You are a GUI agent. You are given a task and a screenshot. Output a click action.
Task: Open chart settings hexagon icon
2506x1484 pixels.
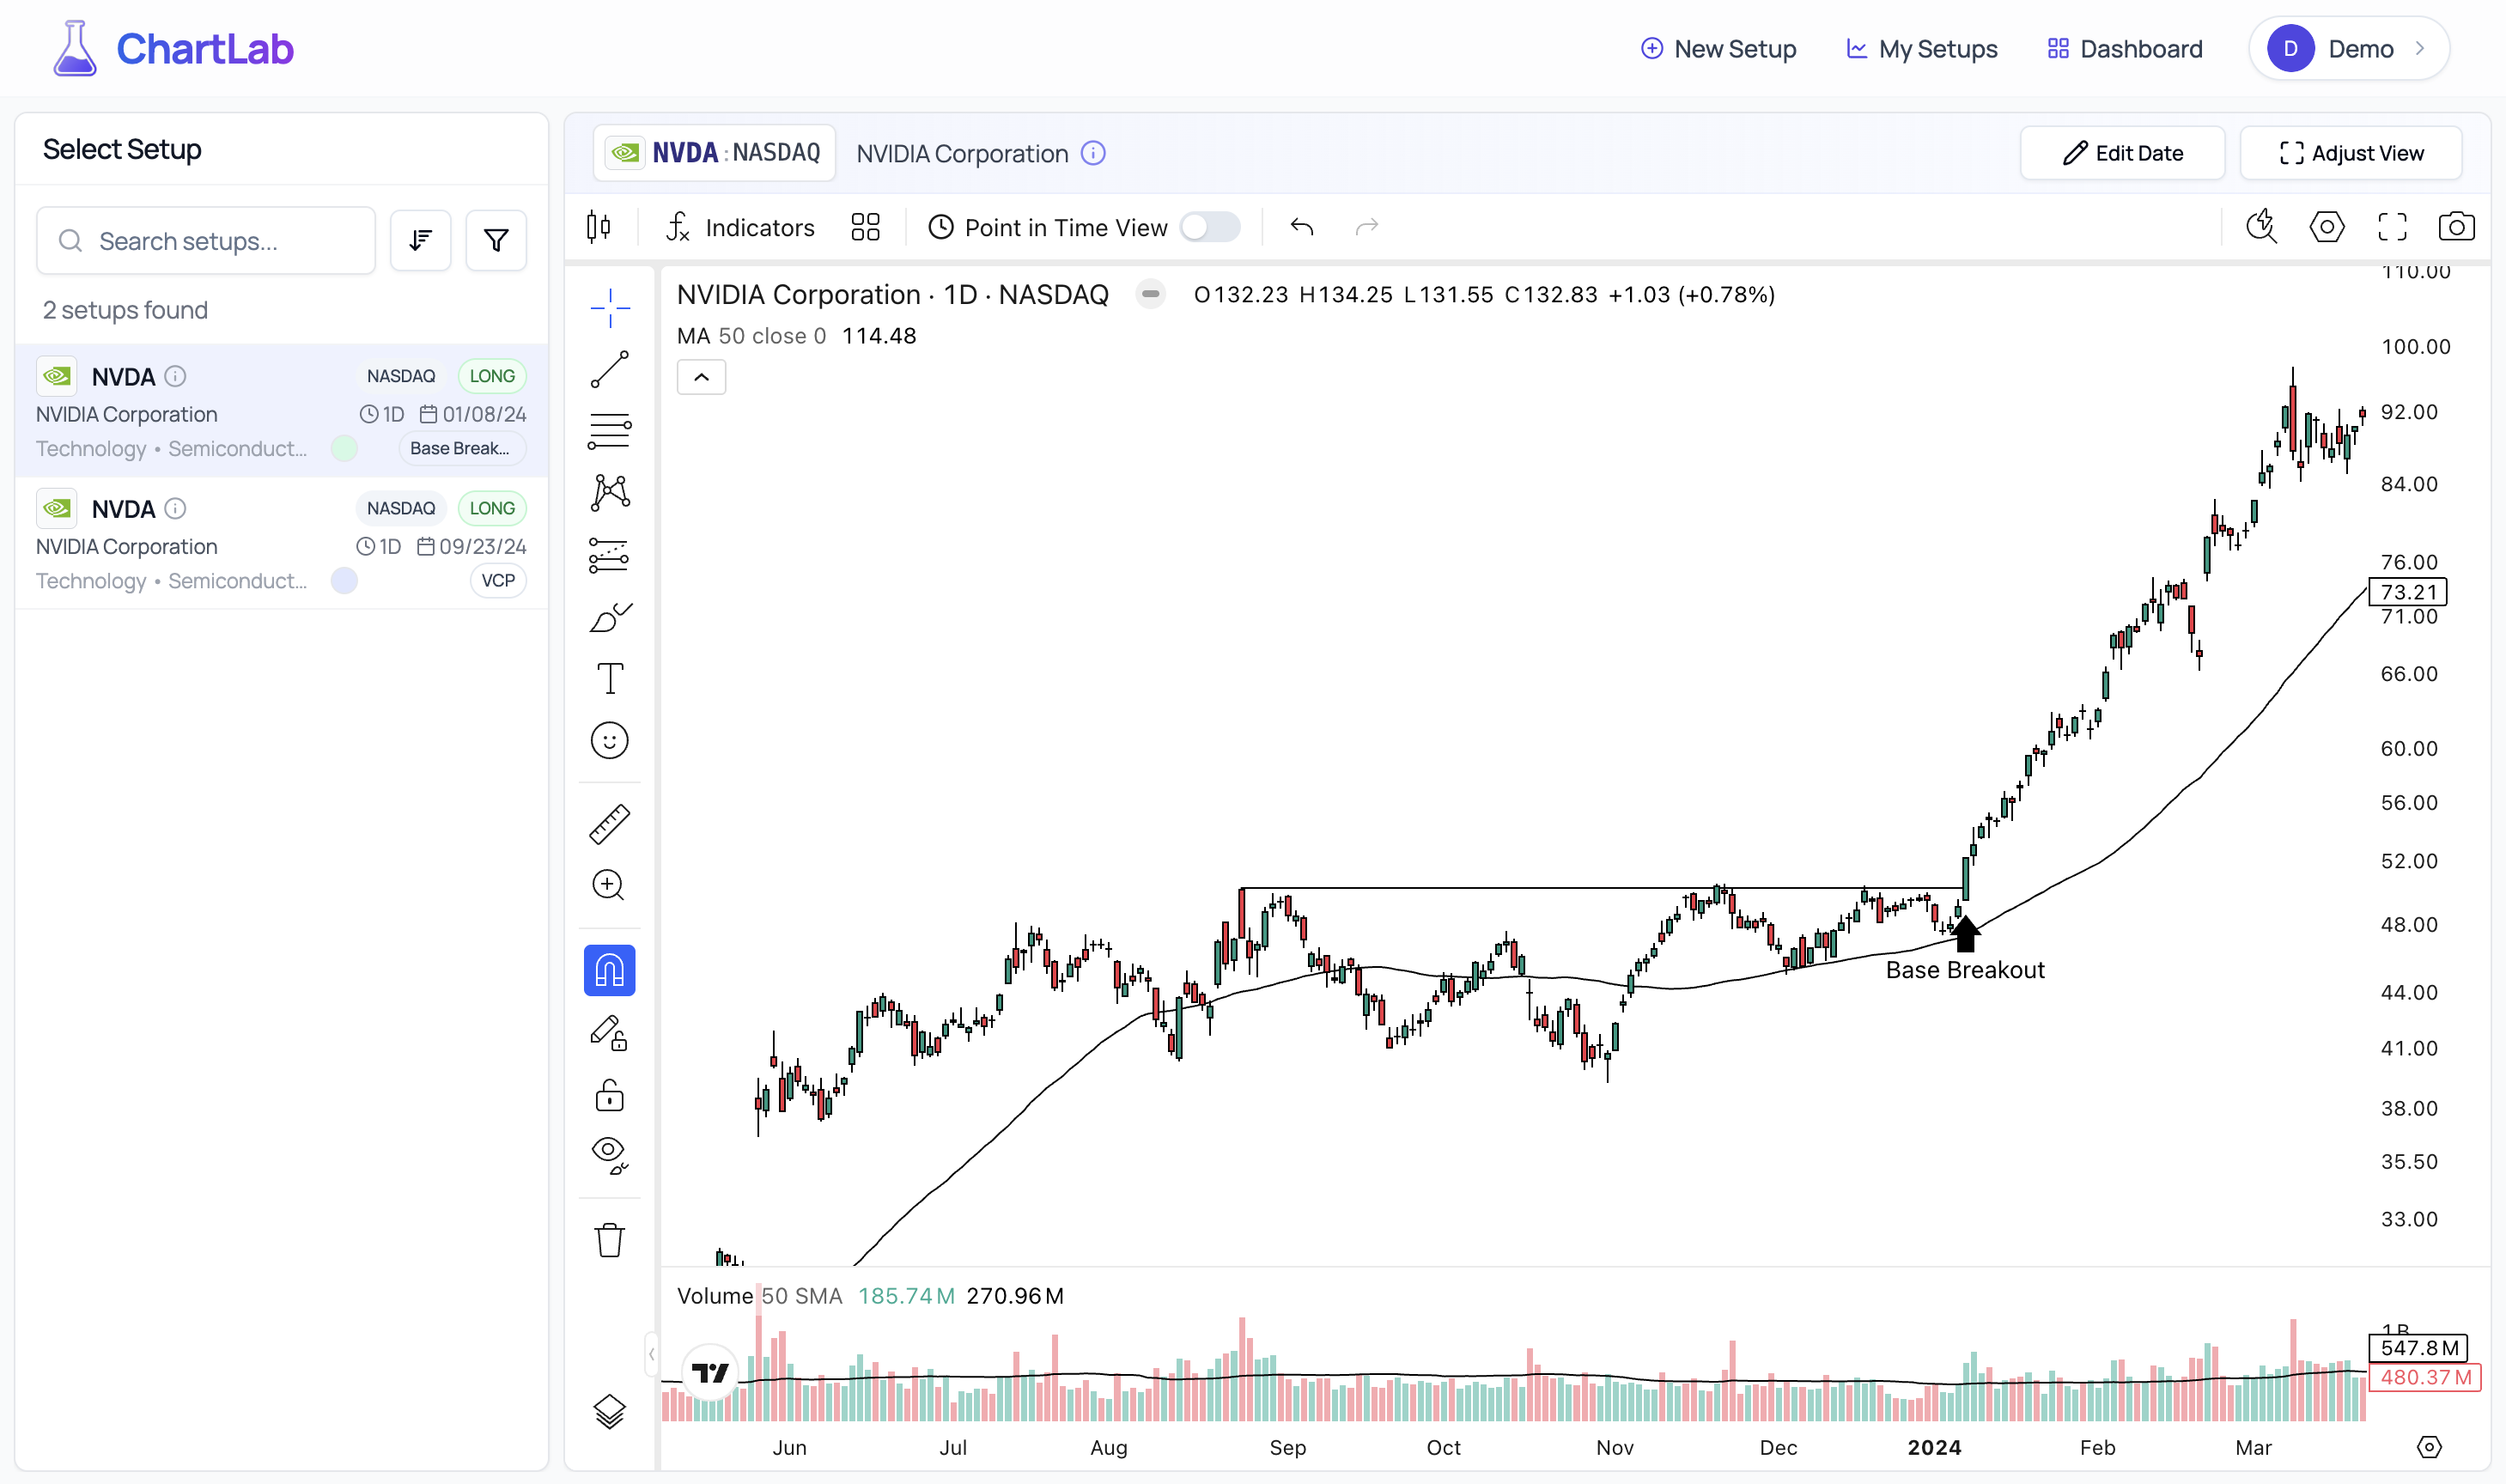pos(2327,227)
